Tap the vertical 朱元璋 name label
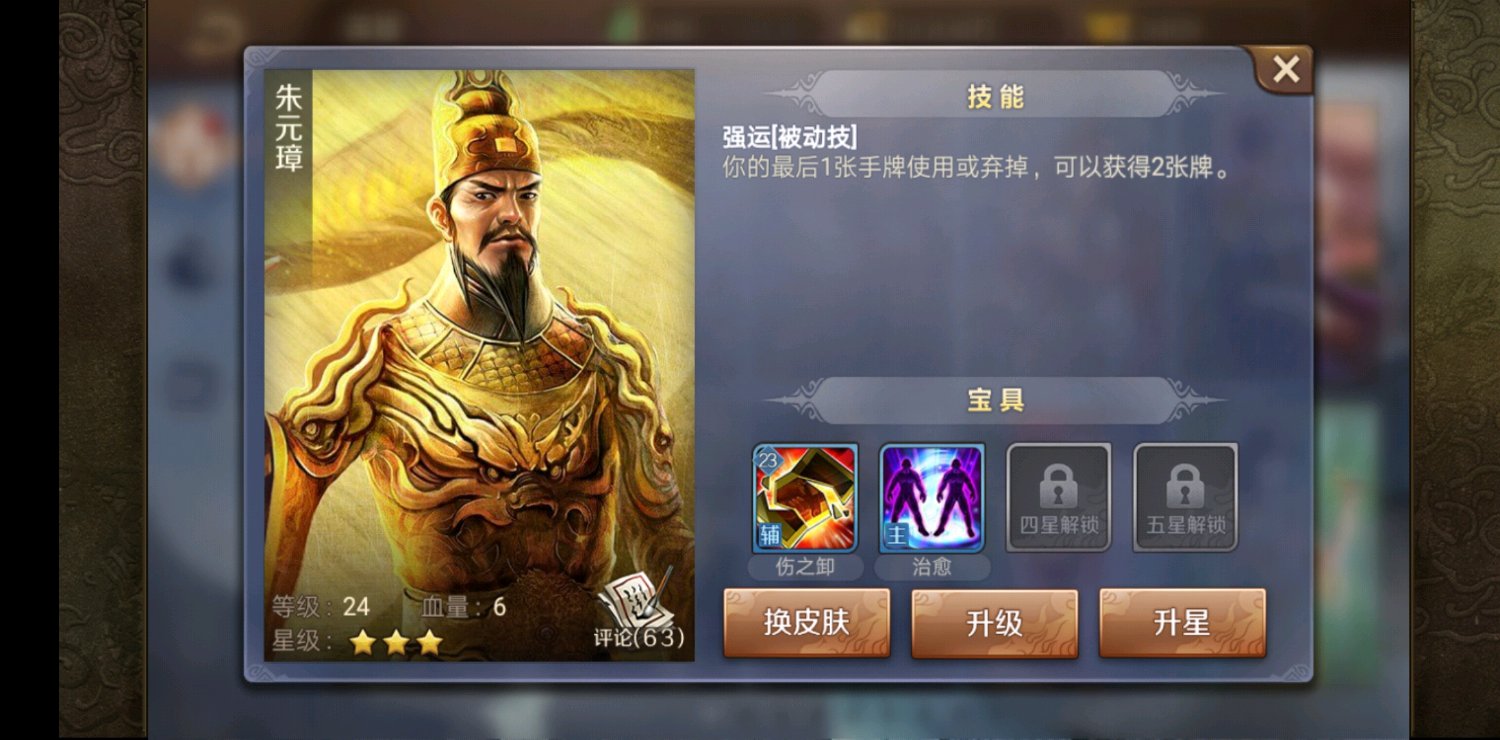 [289, 128]
